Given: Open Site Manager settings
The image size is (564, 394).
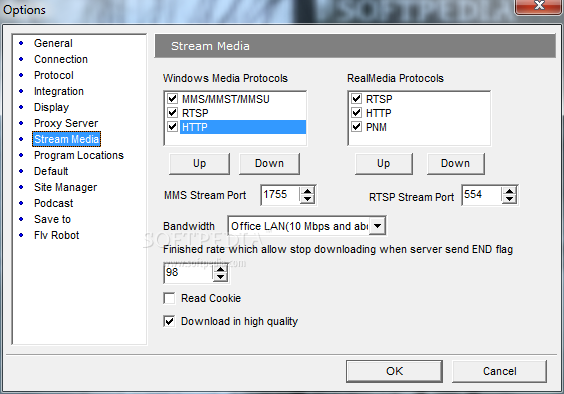Looking at the screenshot, I should 65,187.
